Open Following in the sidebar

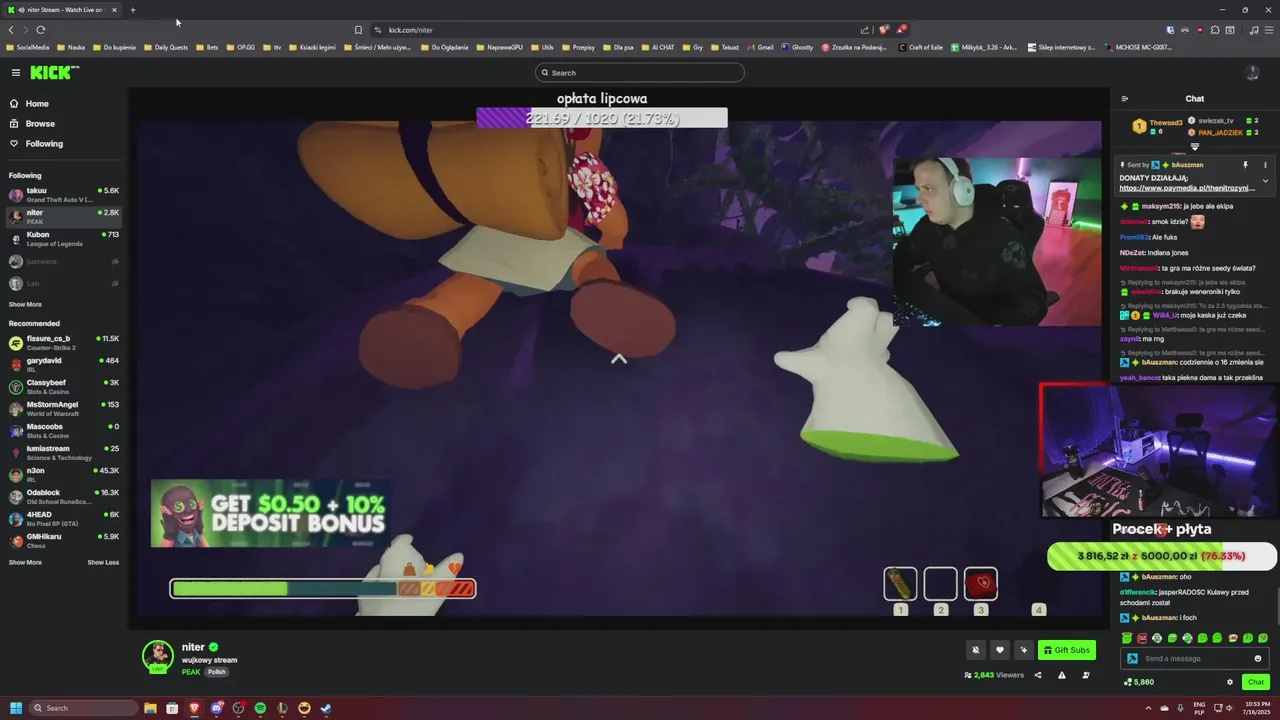pyautogui.click(x=37, y=144)
